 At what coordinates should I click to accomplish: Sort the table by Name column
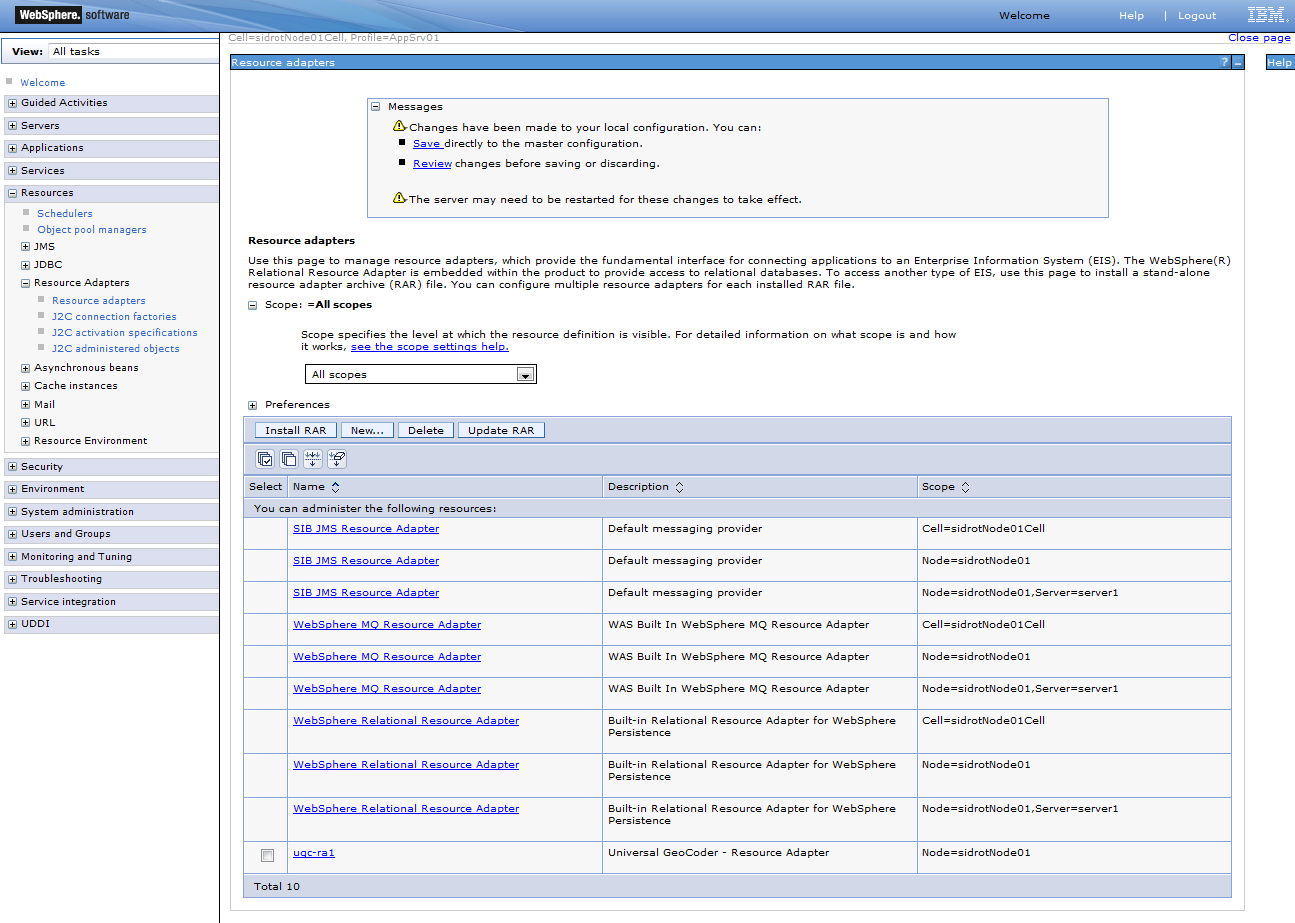click(336, 487)
